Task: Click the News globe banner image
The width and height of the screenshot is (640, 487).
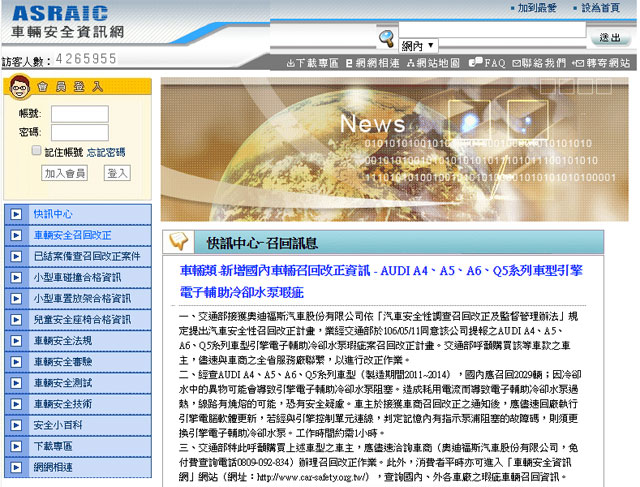Action: tap(394, 149)
